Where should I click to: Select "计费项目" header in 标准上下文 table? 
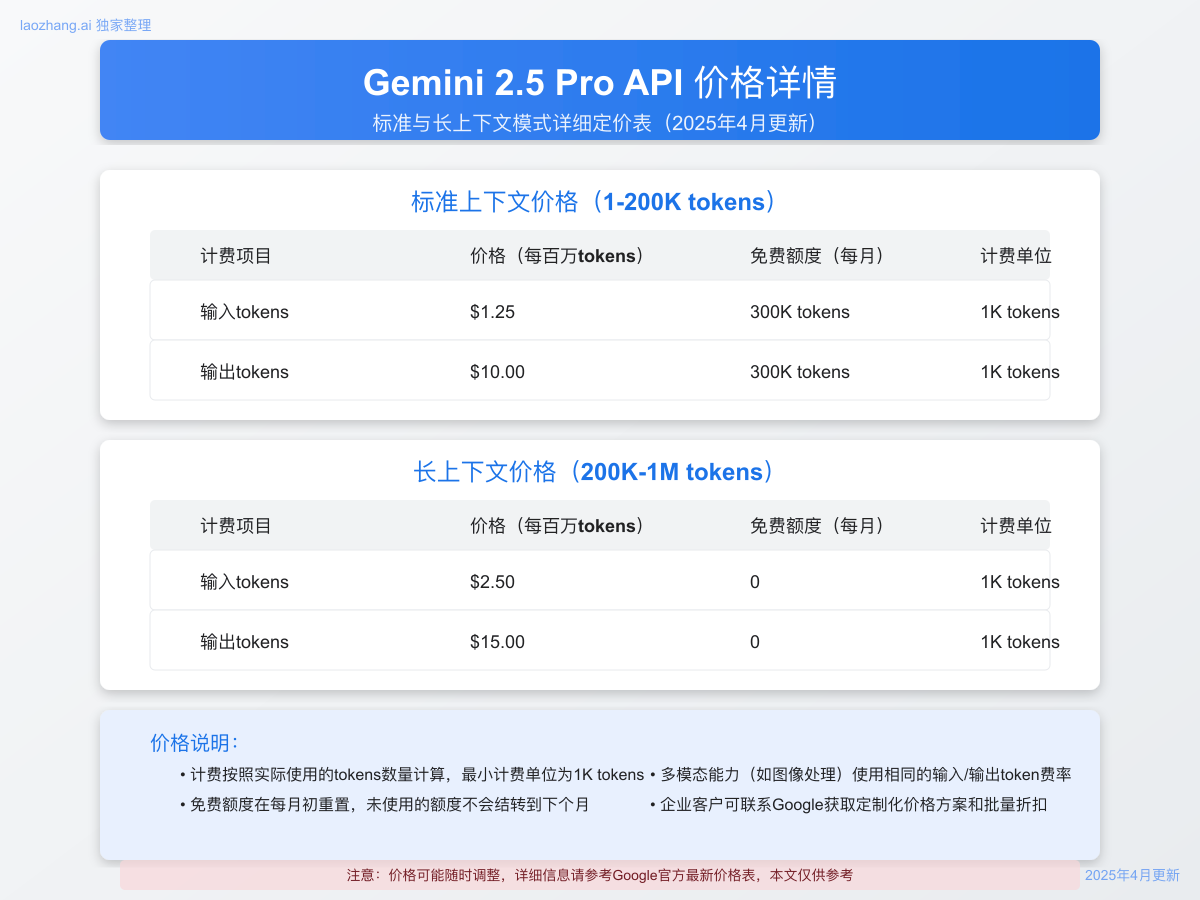(x=236, y=256)
